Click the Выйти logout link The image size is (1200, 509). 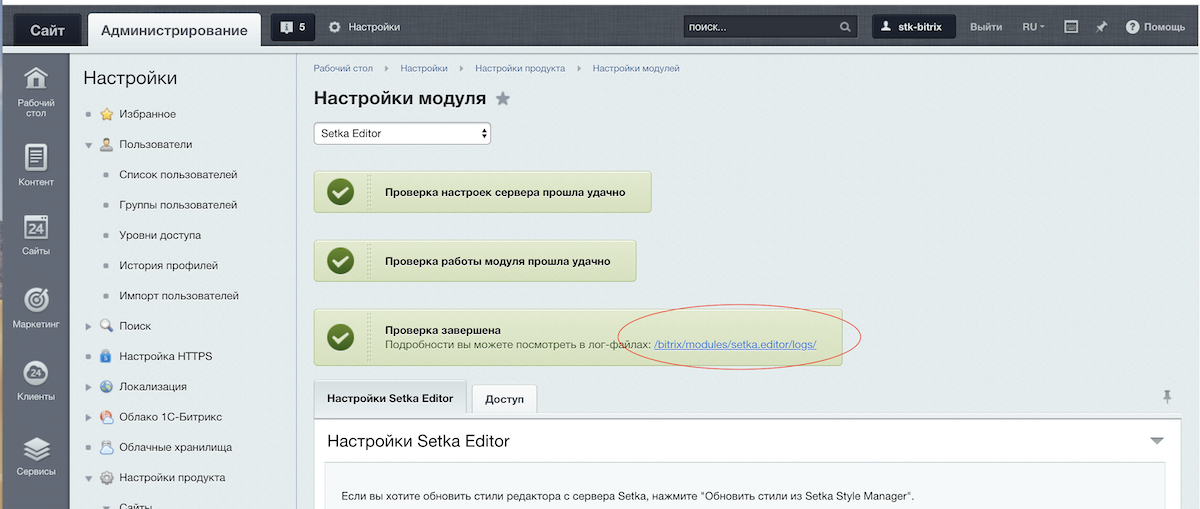pyautogui.click(x=986, y=27)
